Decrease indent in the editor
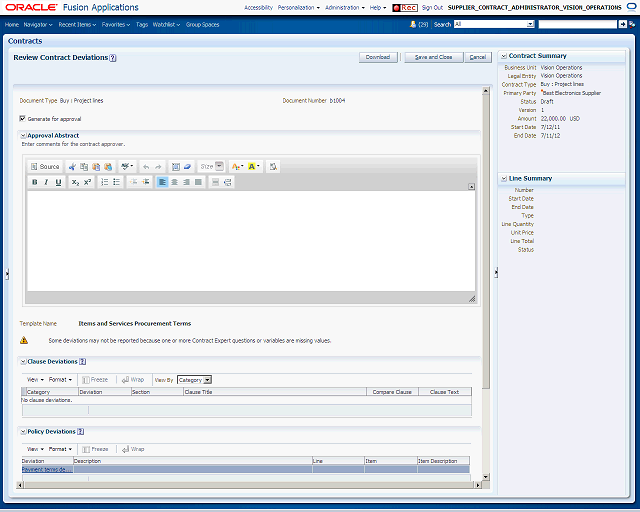 coord(133,182)
